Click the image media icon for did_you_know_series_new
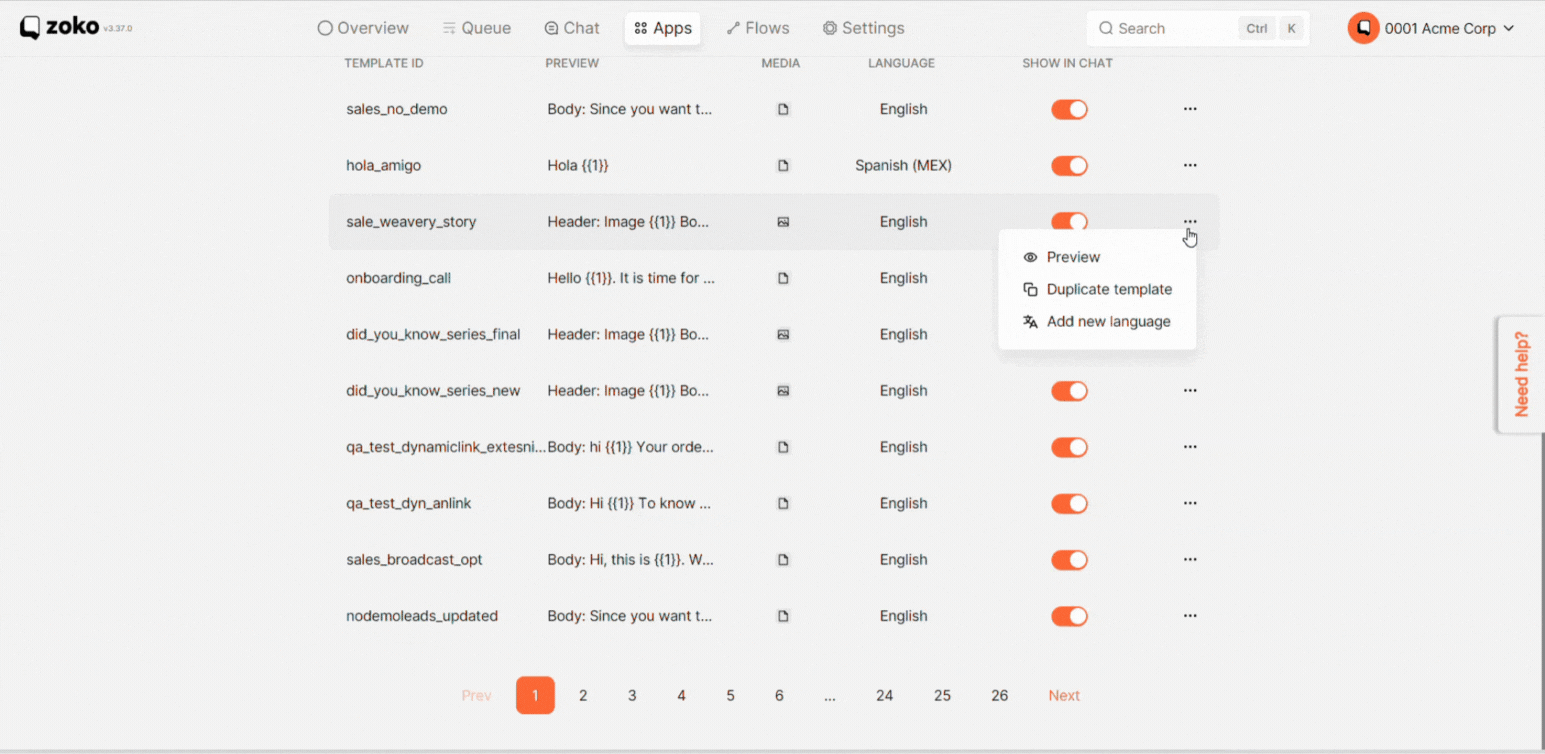Screen dimensions: 1545x754 pyautogui.click(x=783, y=390)
